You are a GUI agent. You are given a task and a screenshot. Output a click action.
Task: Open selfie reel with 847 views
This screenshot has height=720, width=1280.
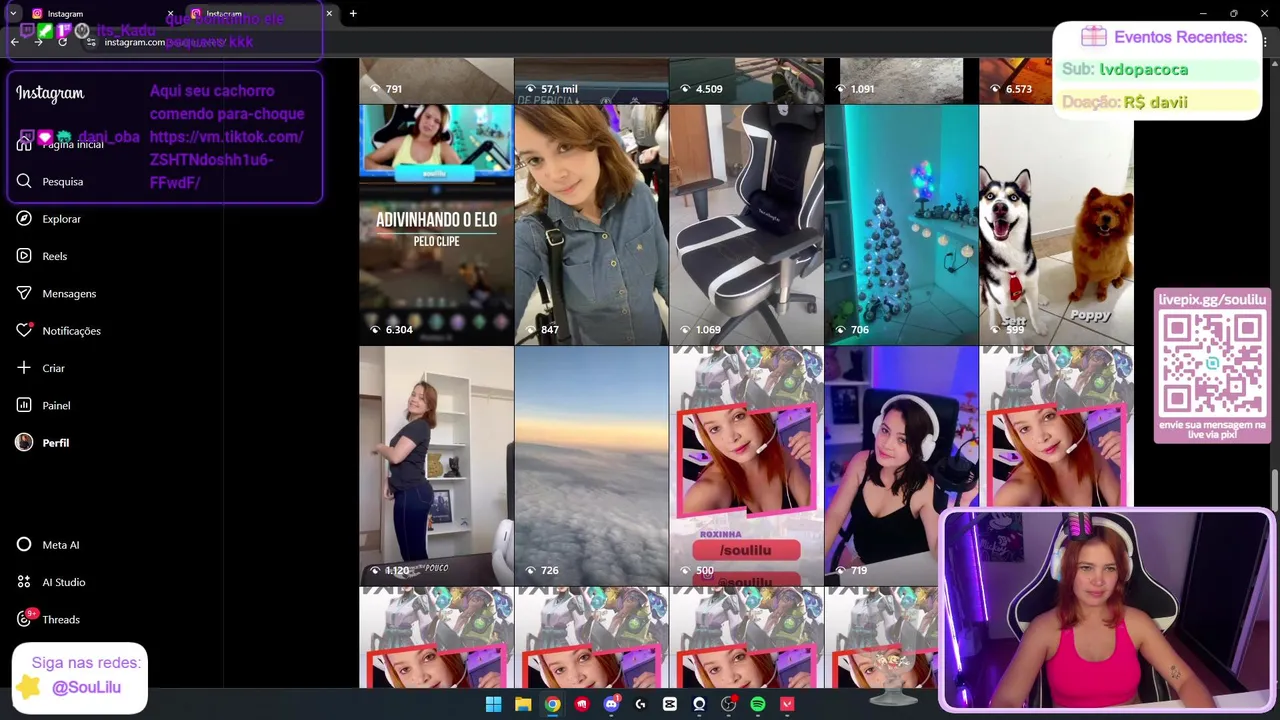click(591, 225)
